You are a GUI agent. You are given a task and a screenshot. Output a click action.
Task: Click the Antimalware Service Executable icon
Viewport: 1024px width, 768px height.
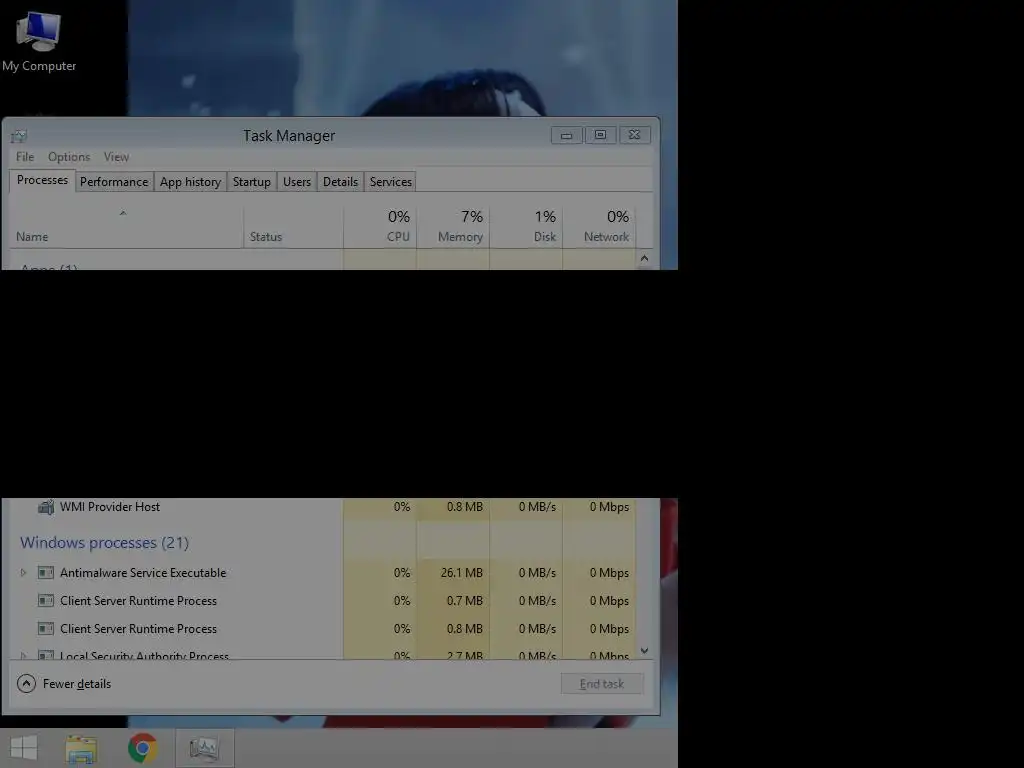46,573
